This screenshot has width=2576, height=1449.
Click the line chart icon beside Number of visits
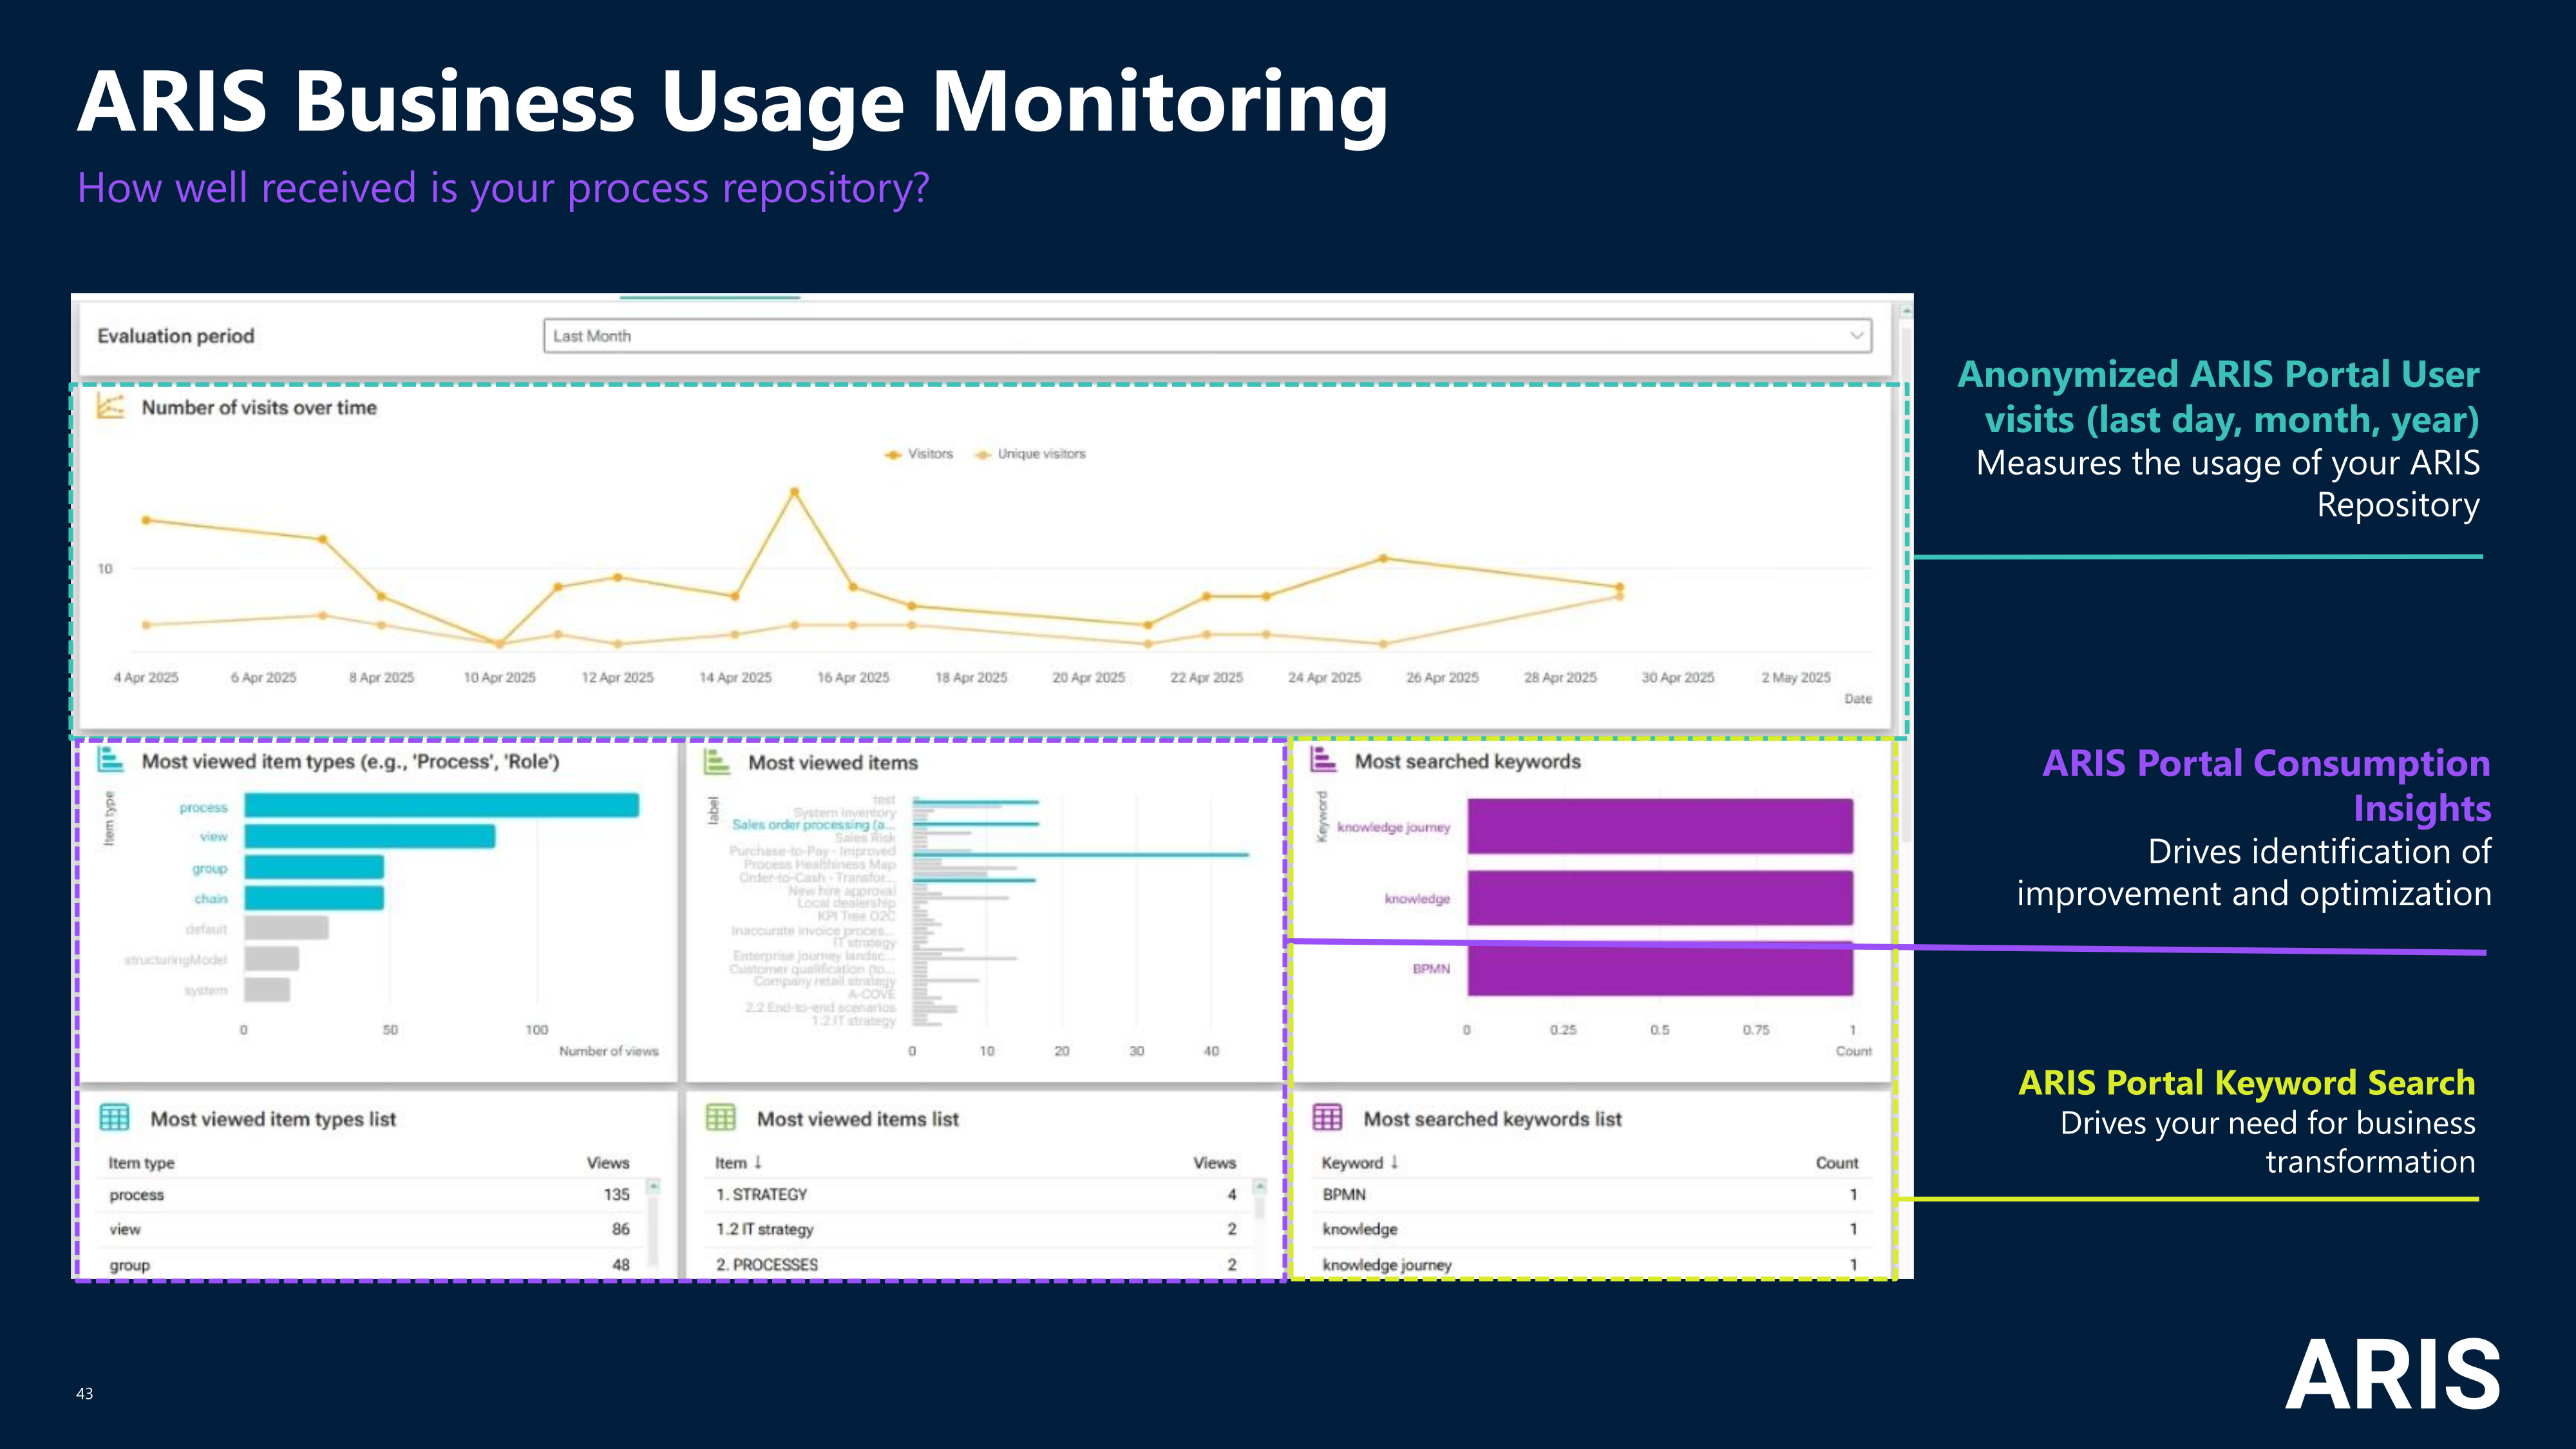(x=110, y=407)
